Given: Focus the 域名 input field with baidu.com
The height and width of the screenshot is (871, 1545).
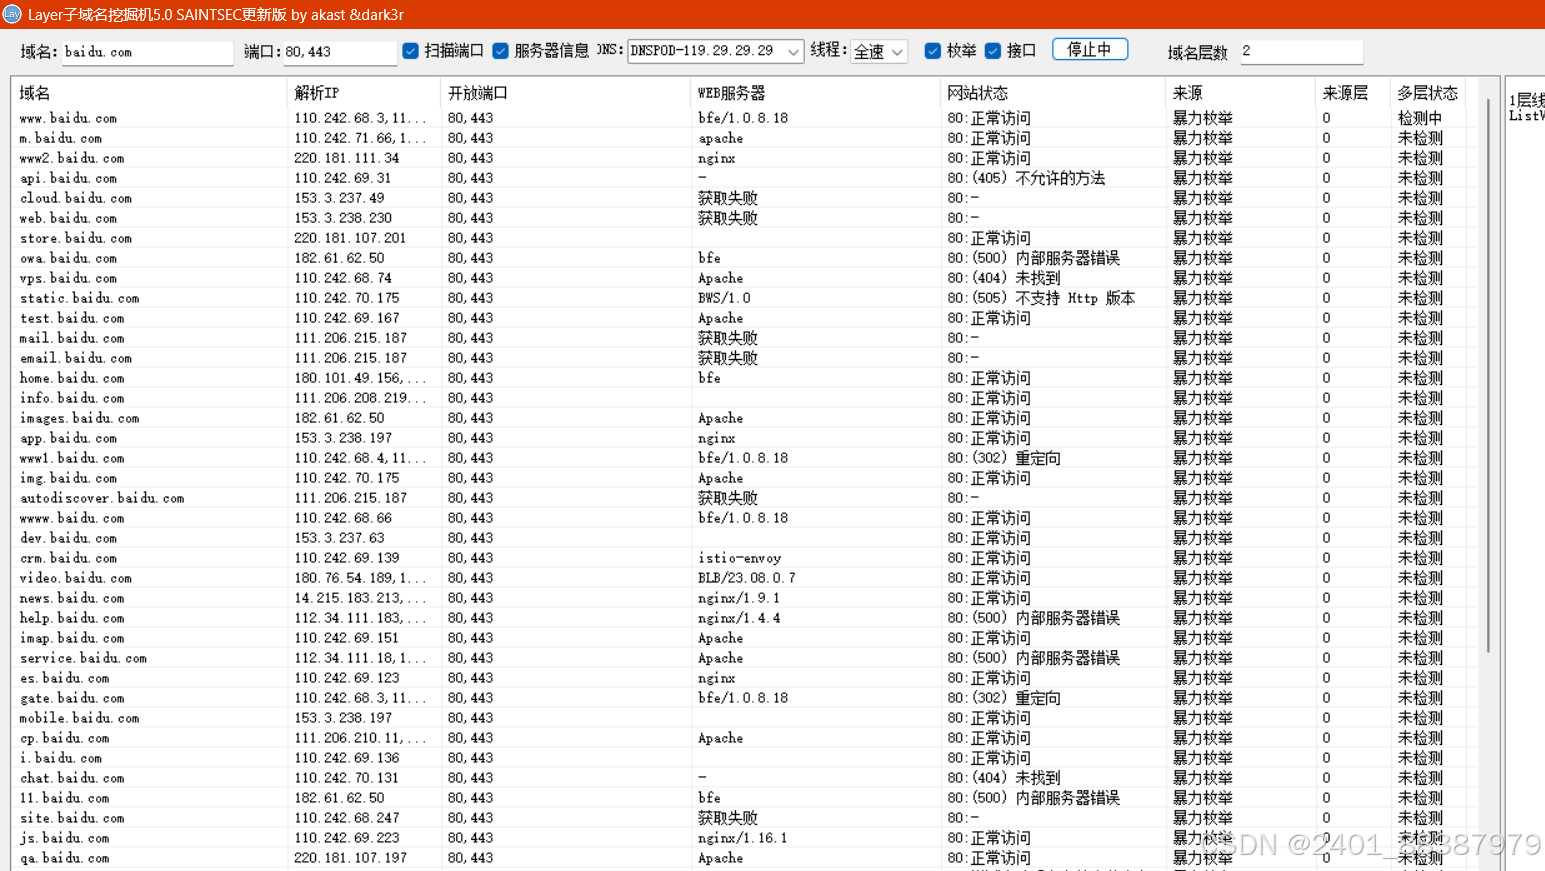Looking at the screenshot, I should pos(147,52).
